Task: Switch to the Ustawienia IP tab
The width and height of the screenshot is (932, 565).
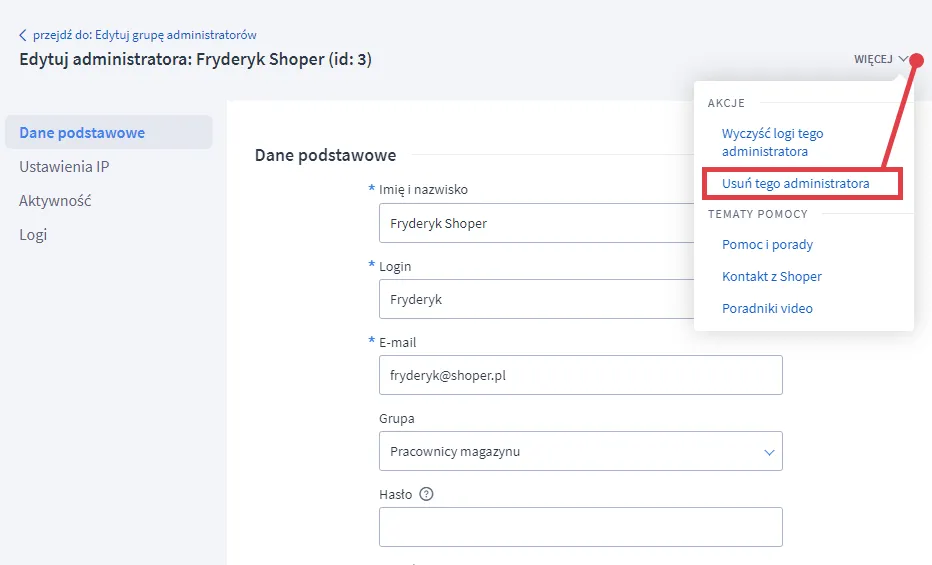Action: 64,167
